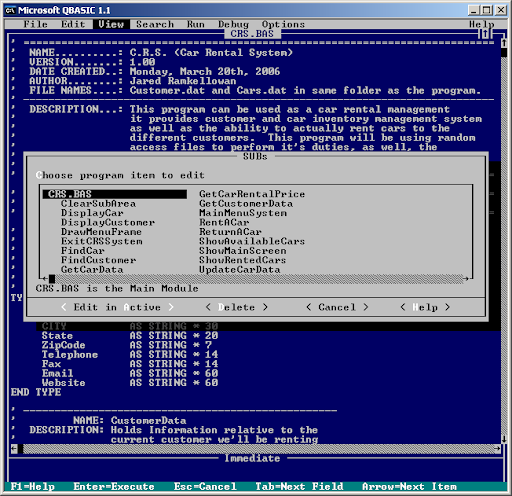Select the MainMenuSystem subroutine
Image resolution: width=512 pixels, height=496 pixels.
click(243, 213)
